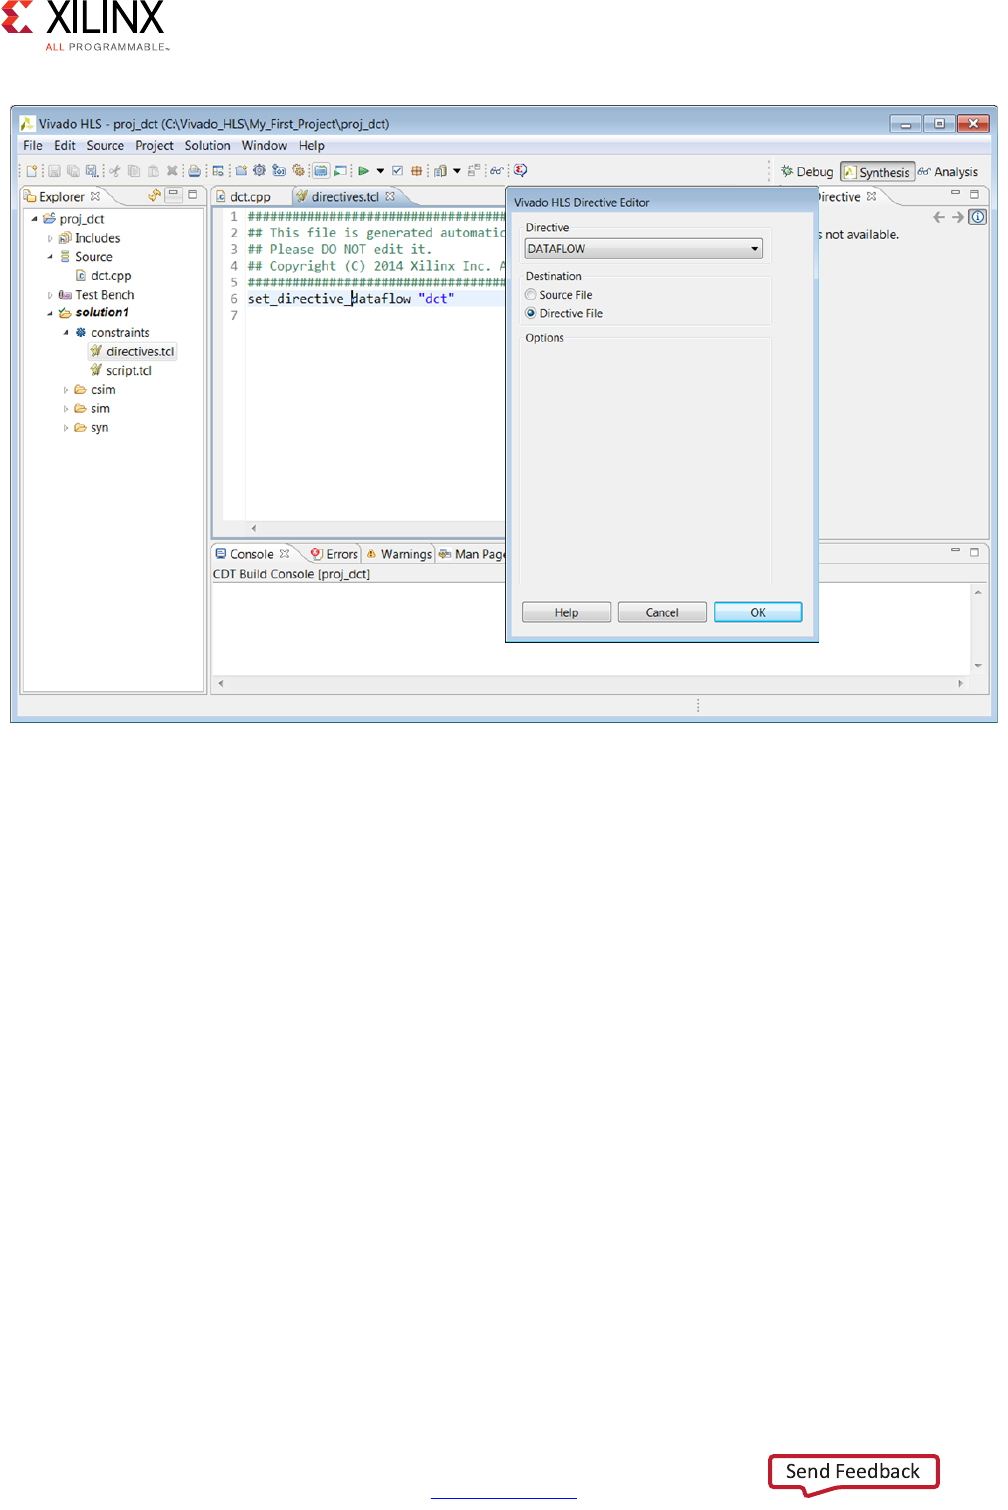Image resolution: width=1008 pixels, height=1510 pixels.
Task: Select the Directive File destination radio button
Action: coord(531,313)
